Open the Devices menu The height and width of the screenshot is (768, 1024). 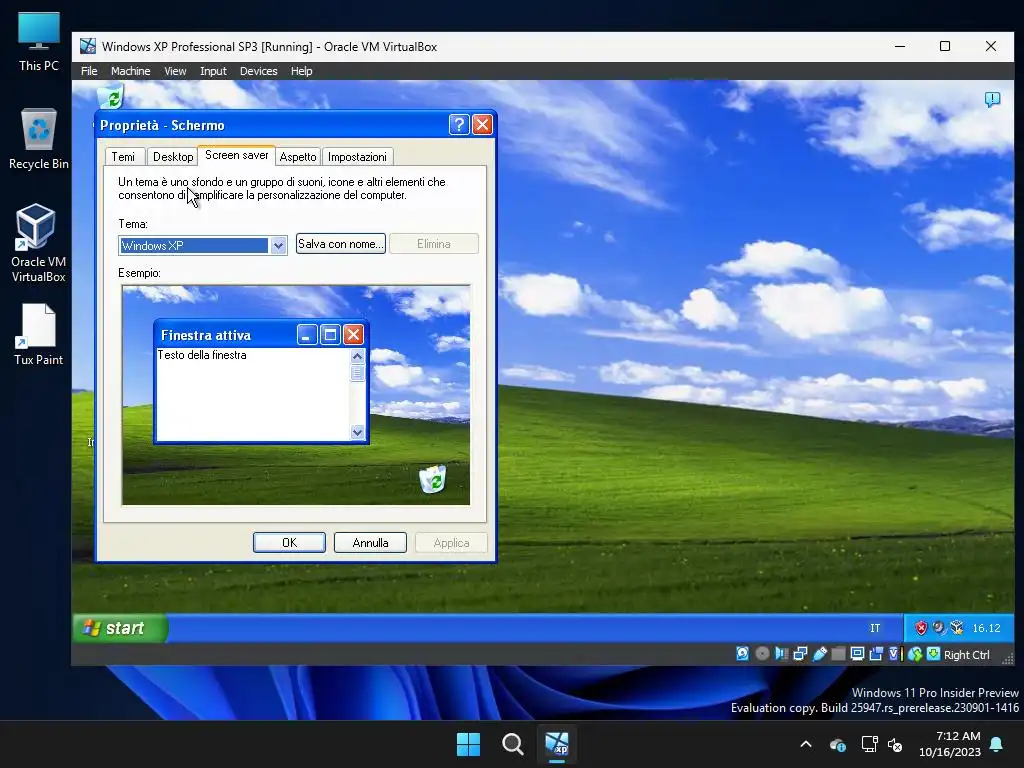click(x=259, y=71)
